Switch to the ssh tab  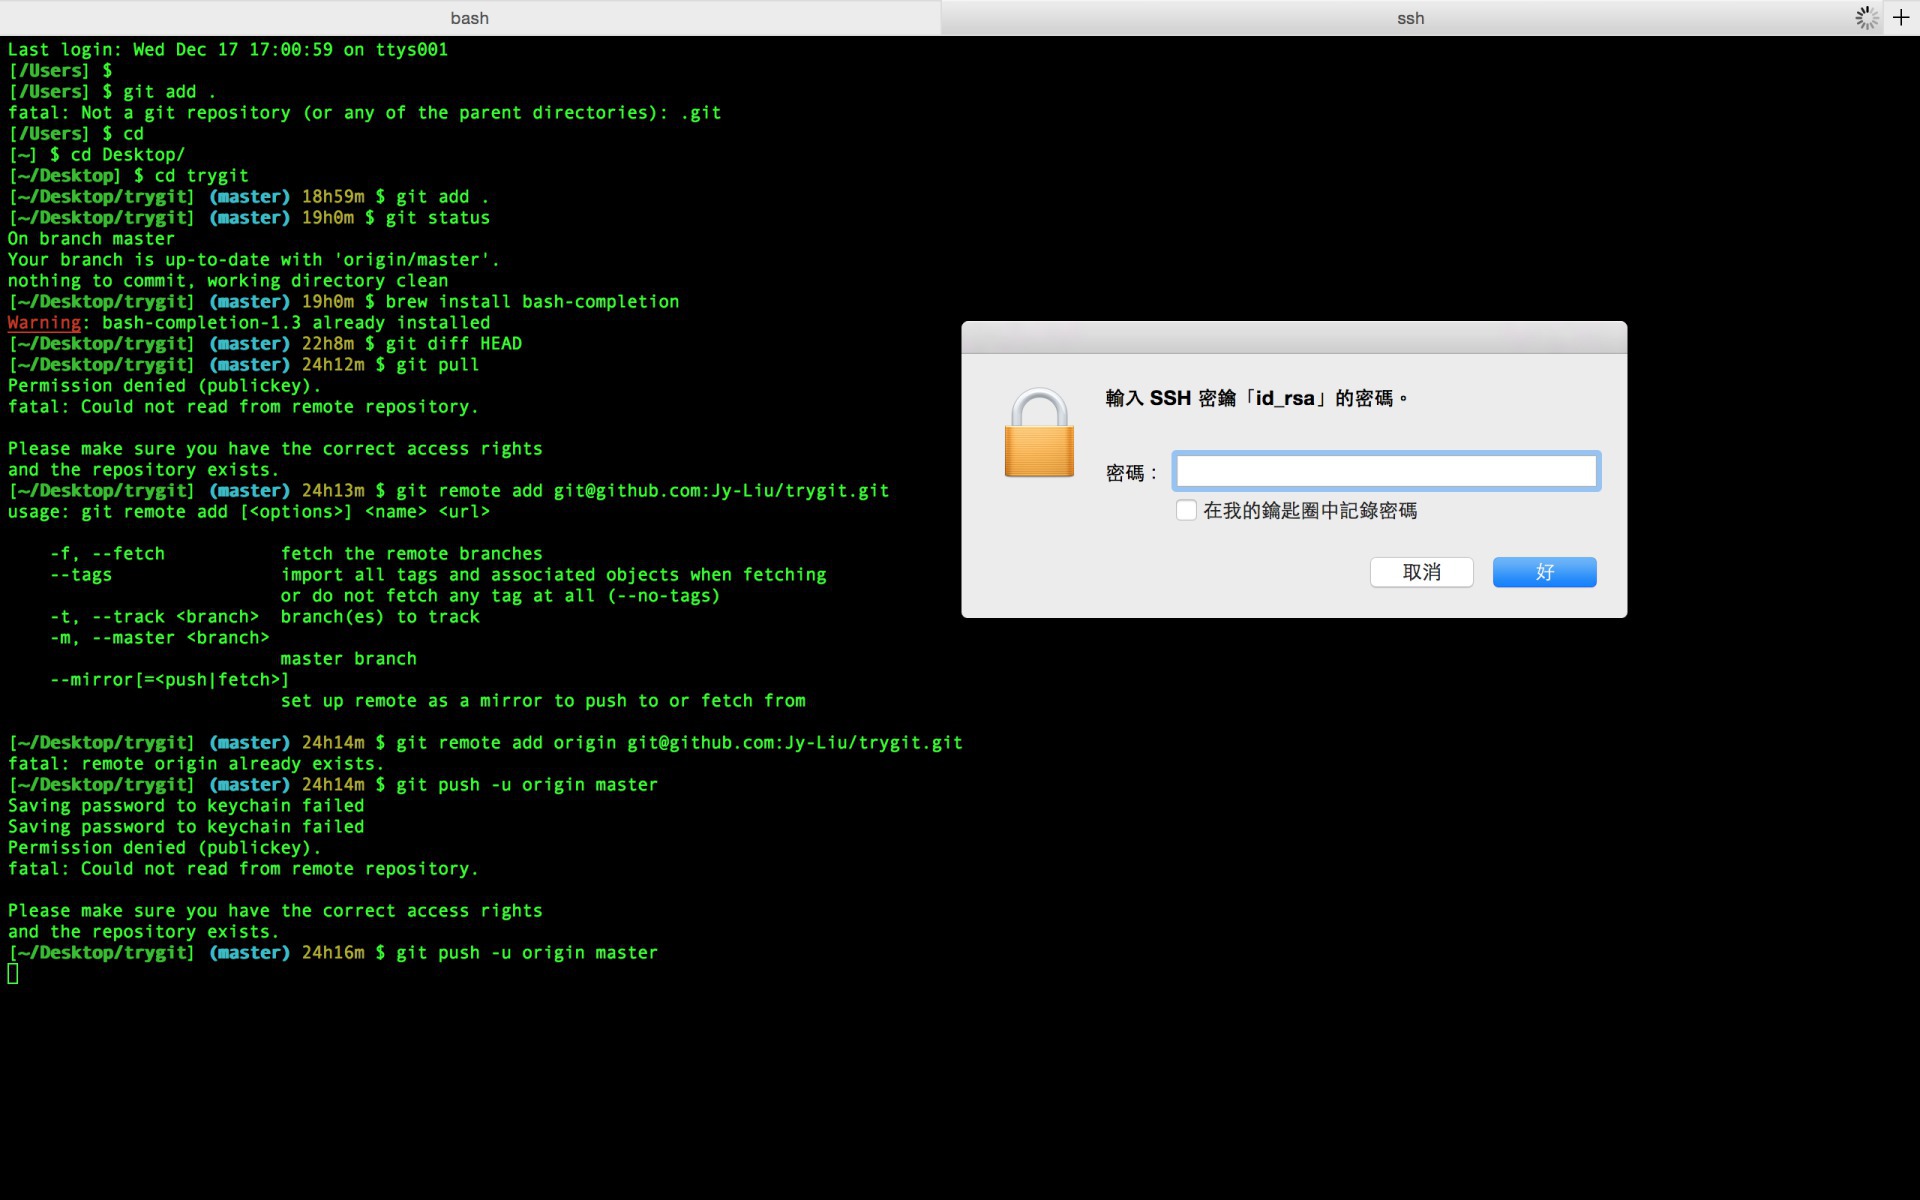coord(1410,18)
